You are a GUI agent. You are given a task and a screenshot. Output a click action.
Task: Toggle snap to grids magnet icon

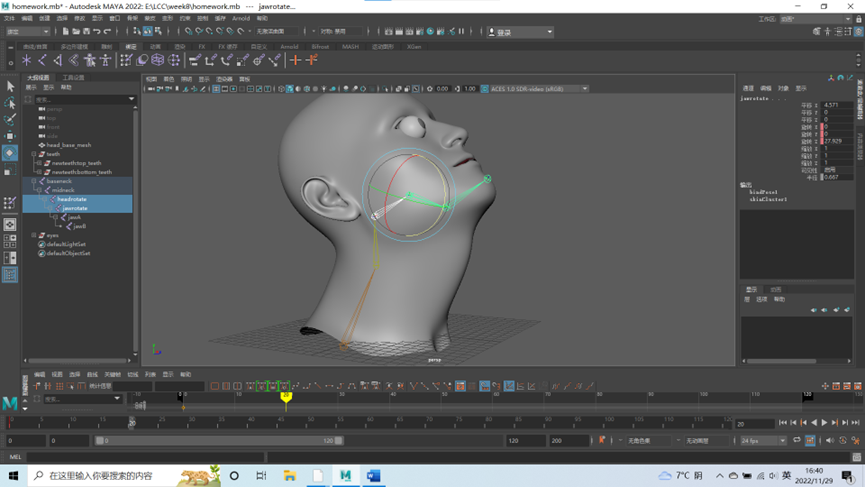click(x=189, y=31)
